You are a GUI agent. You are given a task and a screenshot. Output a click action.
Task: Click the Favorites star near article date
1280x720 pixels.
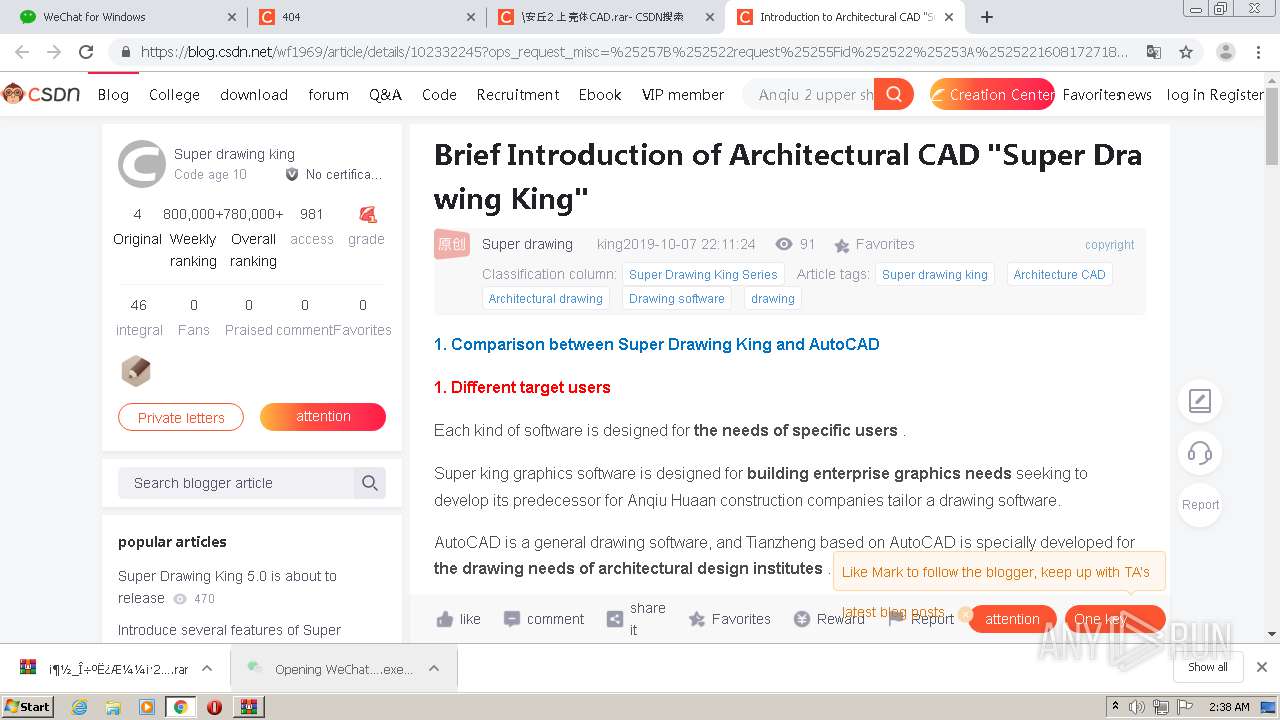pos(842,245)
